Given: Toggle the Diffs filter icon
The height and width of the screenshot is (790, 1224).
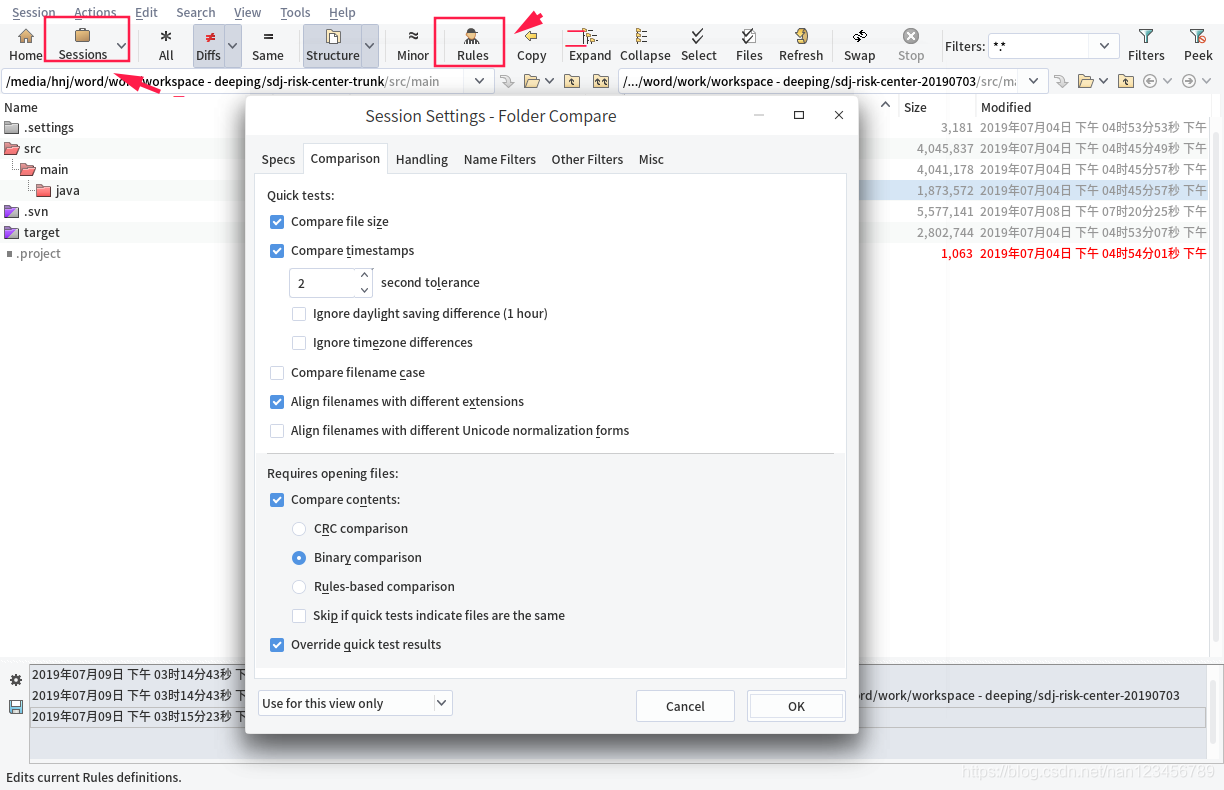Looking at the screenshot, I should point(209,36).
